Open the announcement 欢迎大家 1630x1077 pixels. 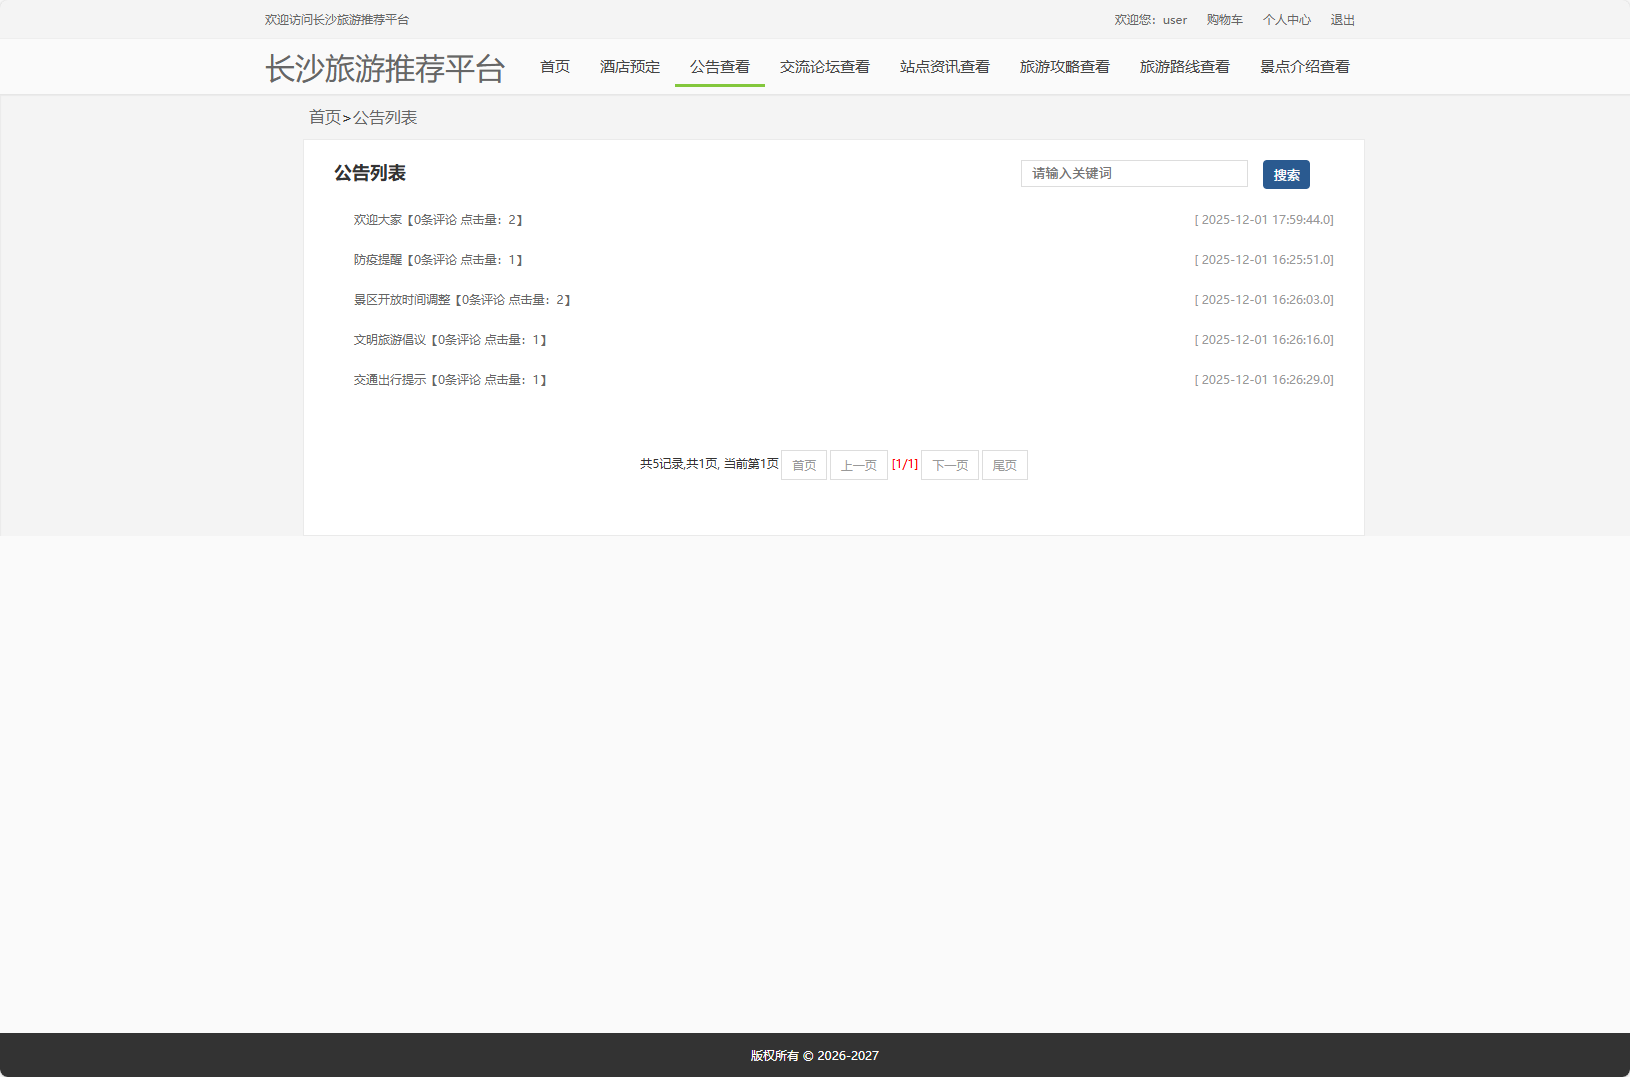[437, 219]
